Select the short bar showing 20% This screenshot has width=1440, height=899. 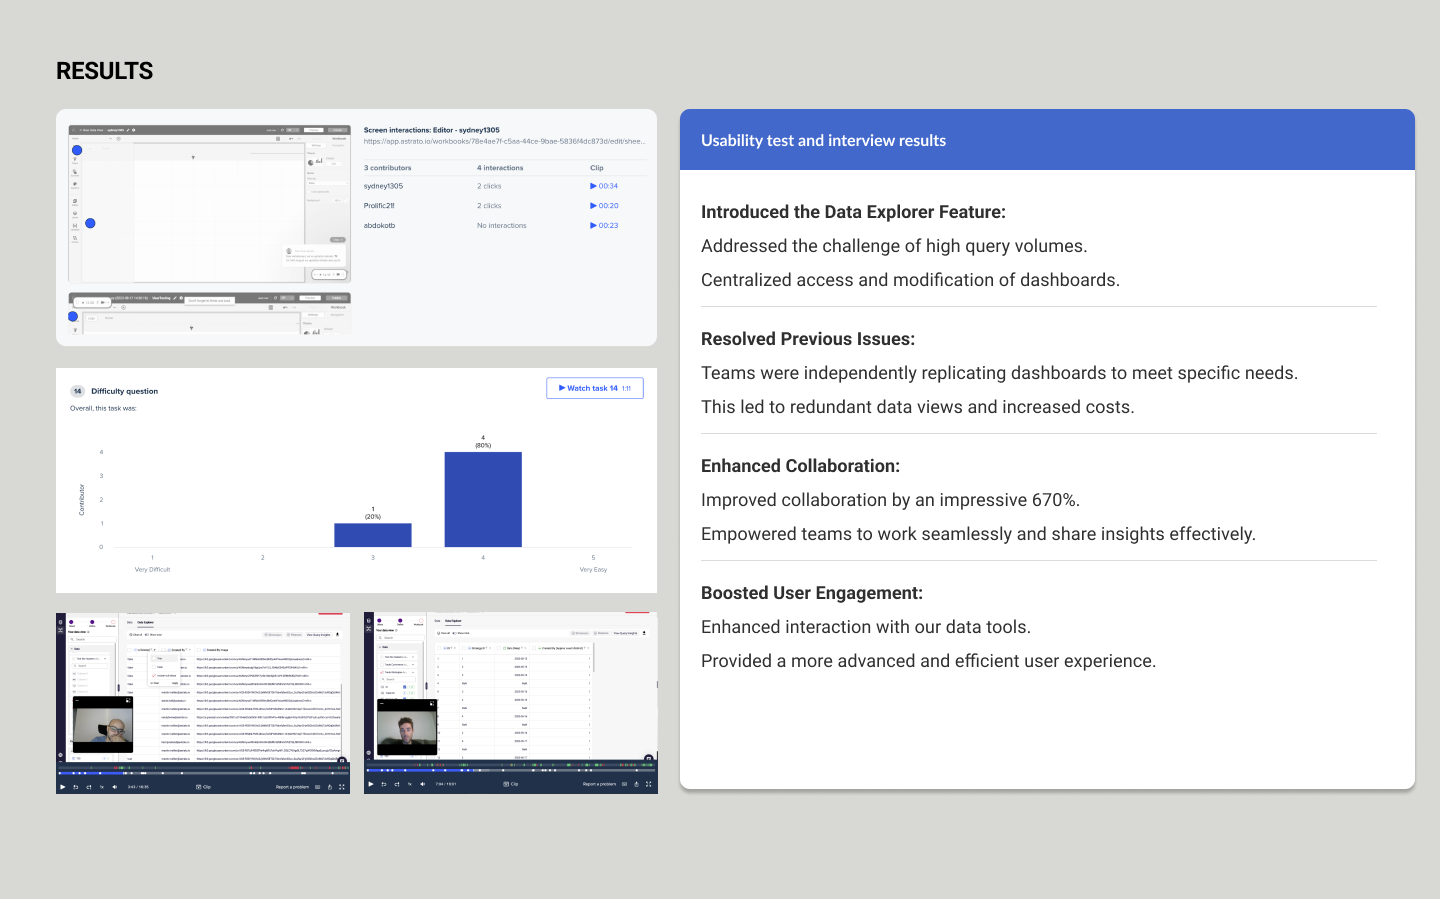tap(373, 535)
